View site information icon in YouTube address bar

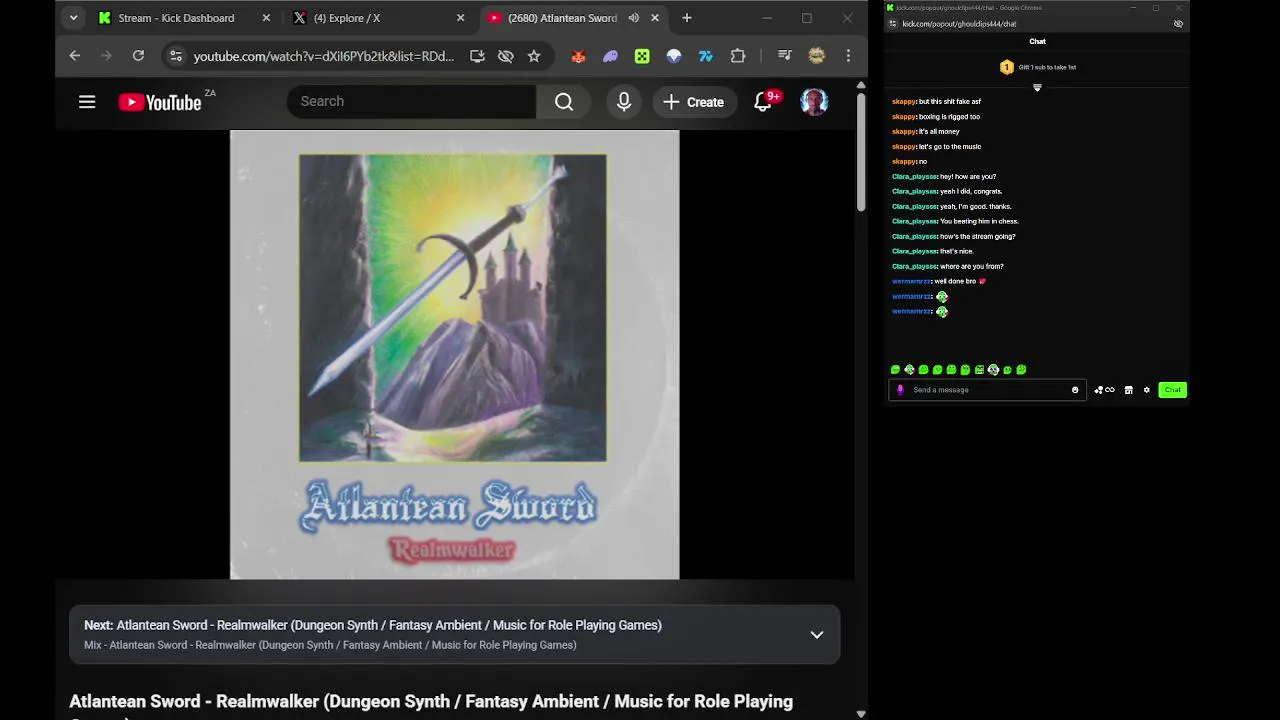[x=175, y=56]
